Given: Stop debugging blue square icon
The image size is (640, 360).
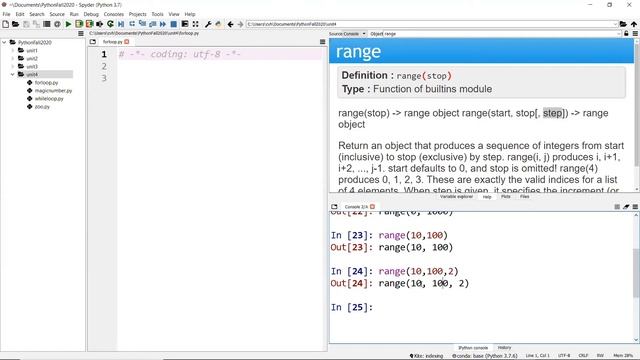Looking at the screenshot, I should pos(173,24).
